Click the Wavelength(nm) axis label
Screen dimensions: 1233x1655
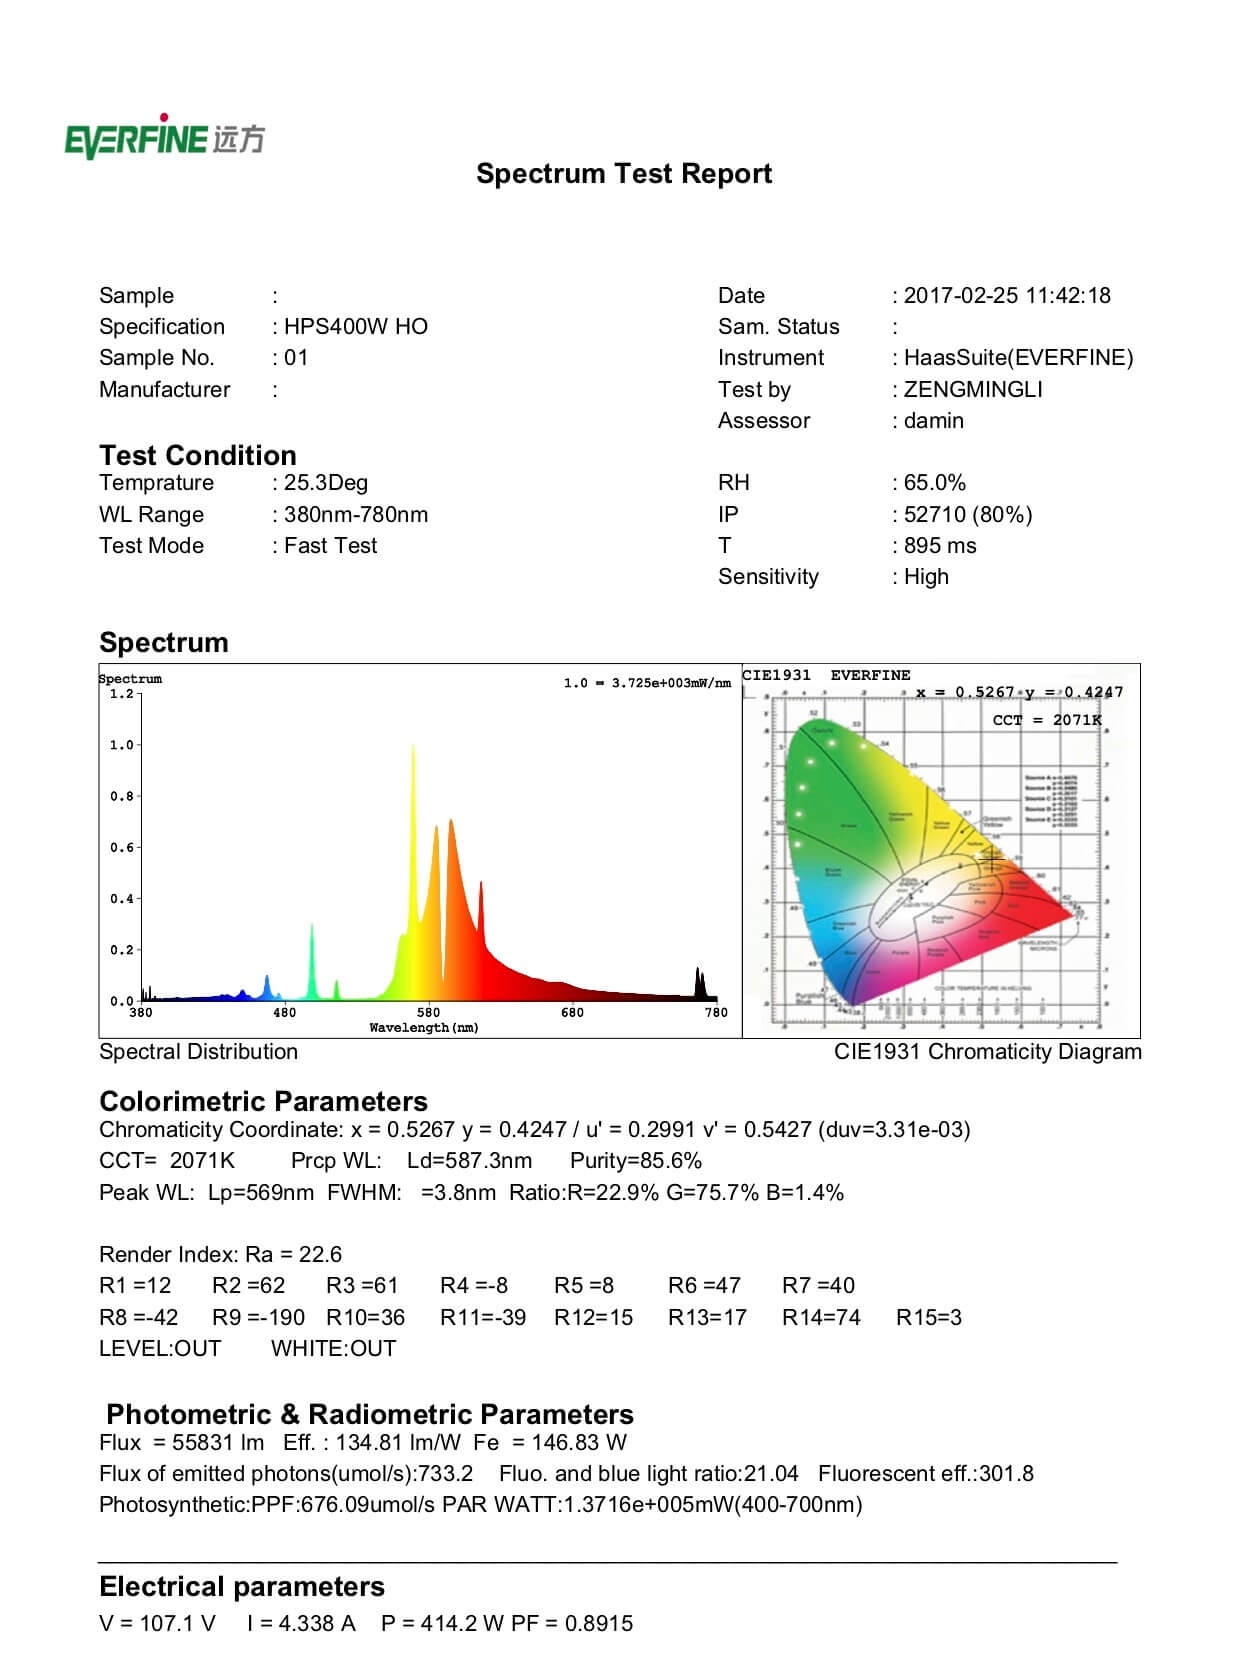[424, 1027]
